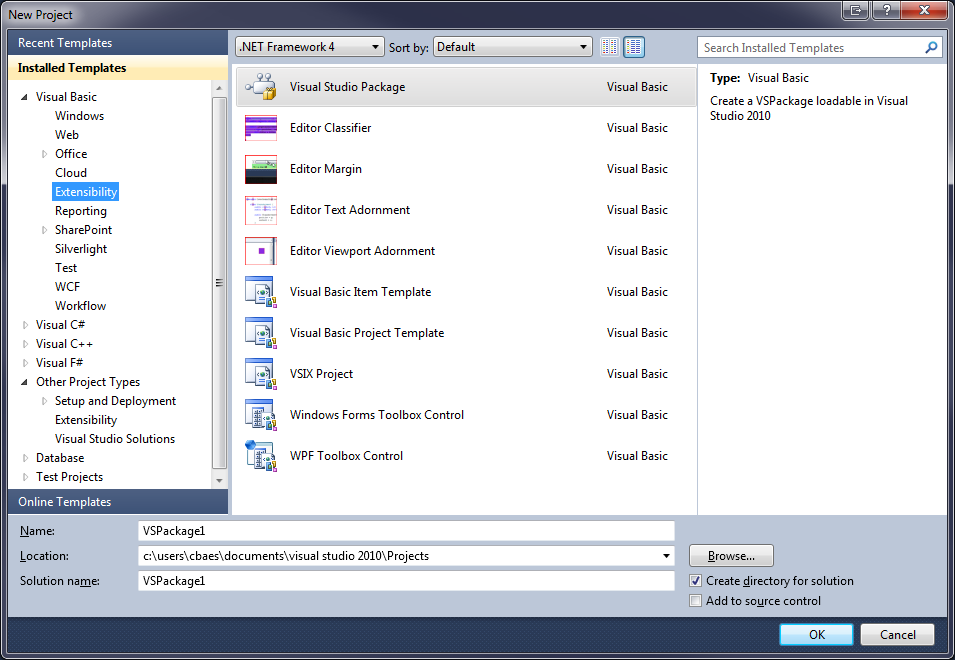Select the VSIX Project template name
Screen dimensions: 955x660
pyautogui.click(x=322, y=374)
